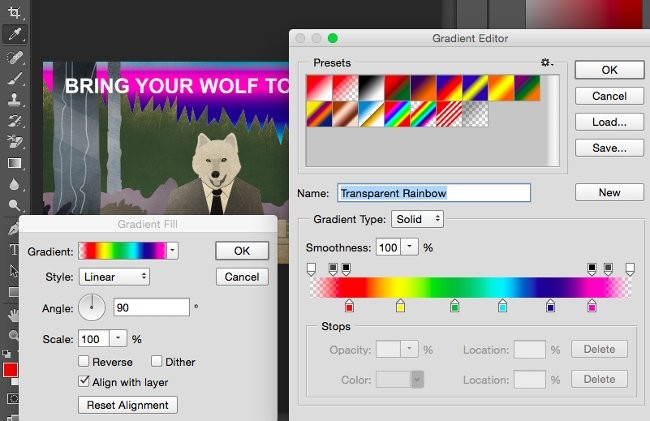
Task: Uncheck Align with layer
Action: click(85, 382)
